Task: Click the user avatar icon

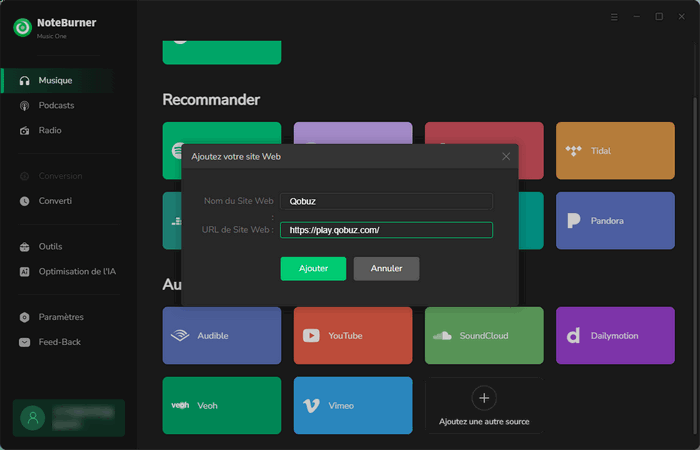Action: click(33, 418)
